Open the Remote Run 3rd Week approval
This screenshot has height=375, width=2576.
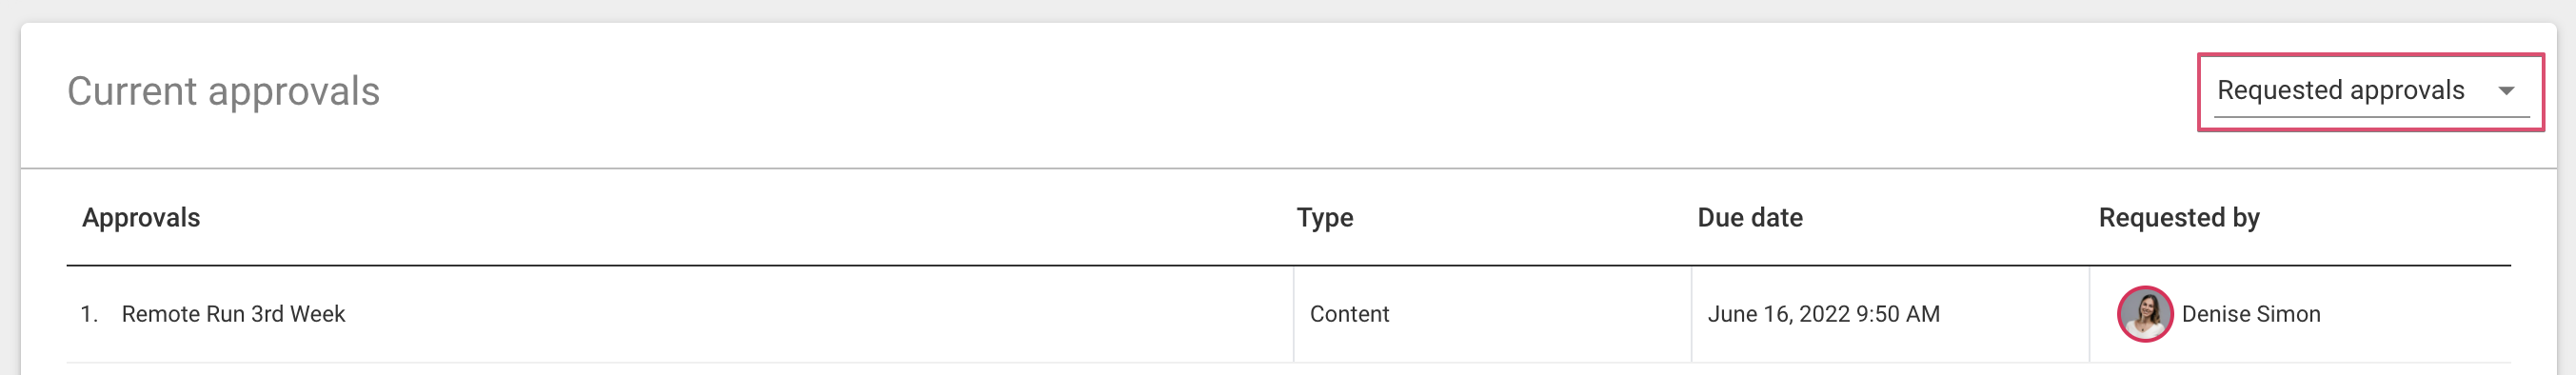coord(233,314)
